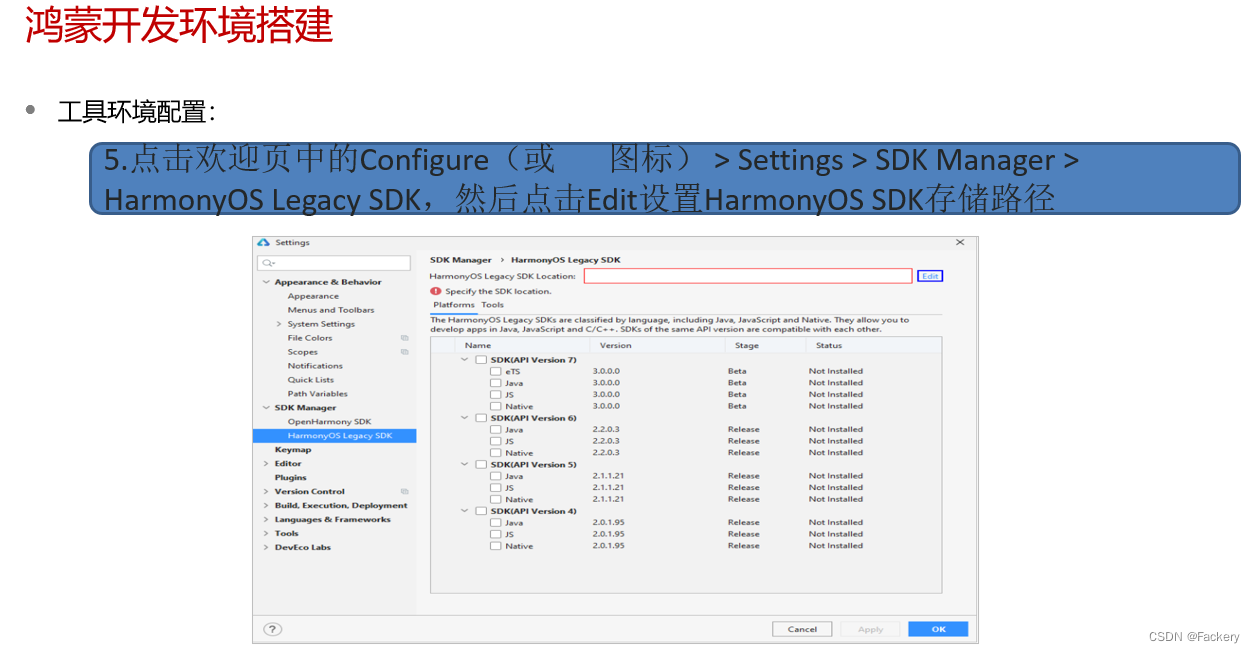Open the Plugins settings
Screen dimensions: 1255x653
291,478
